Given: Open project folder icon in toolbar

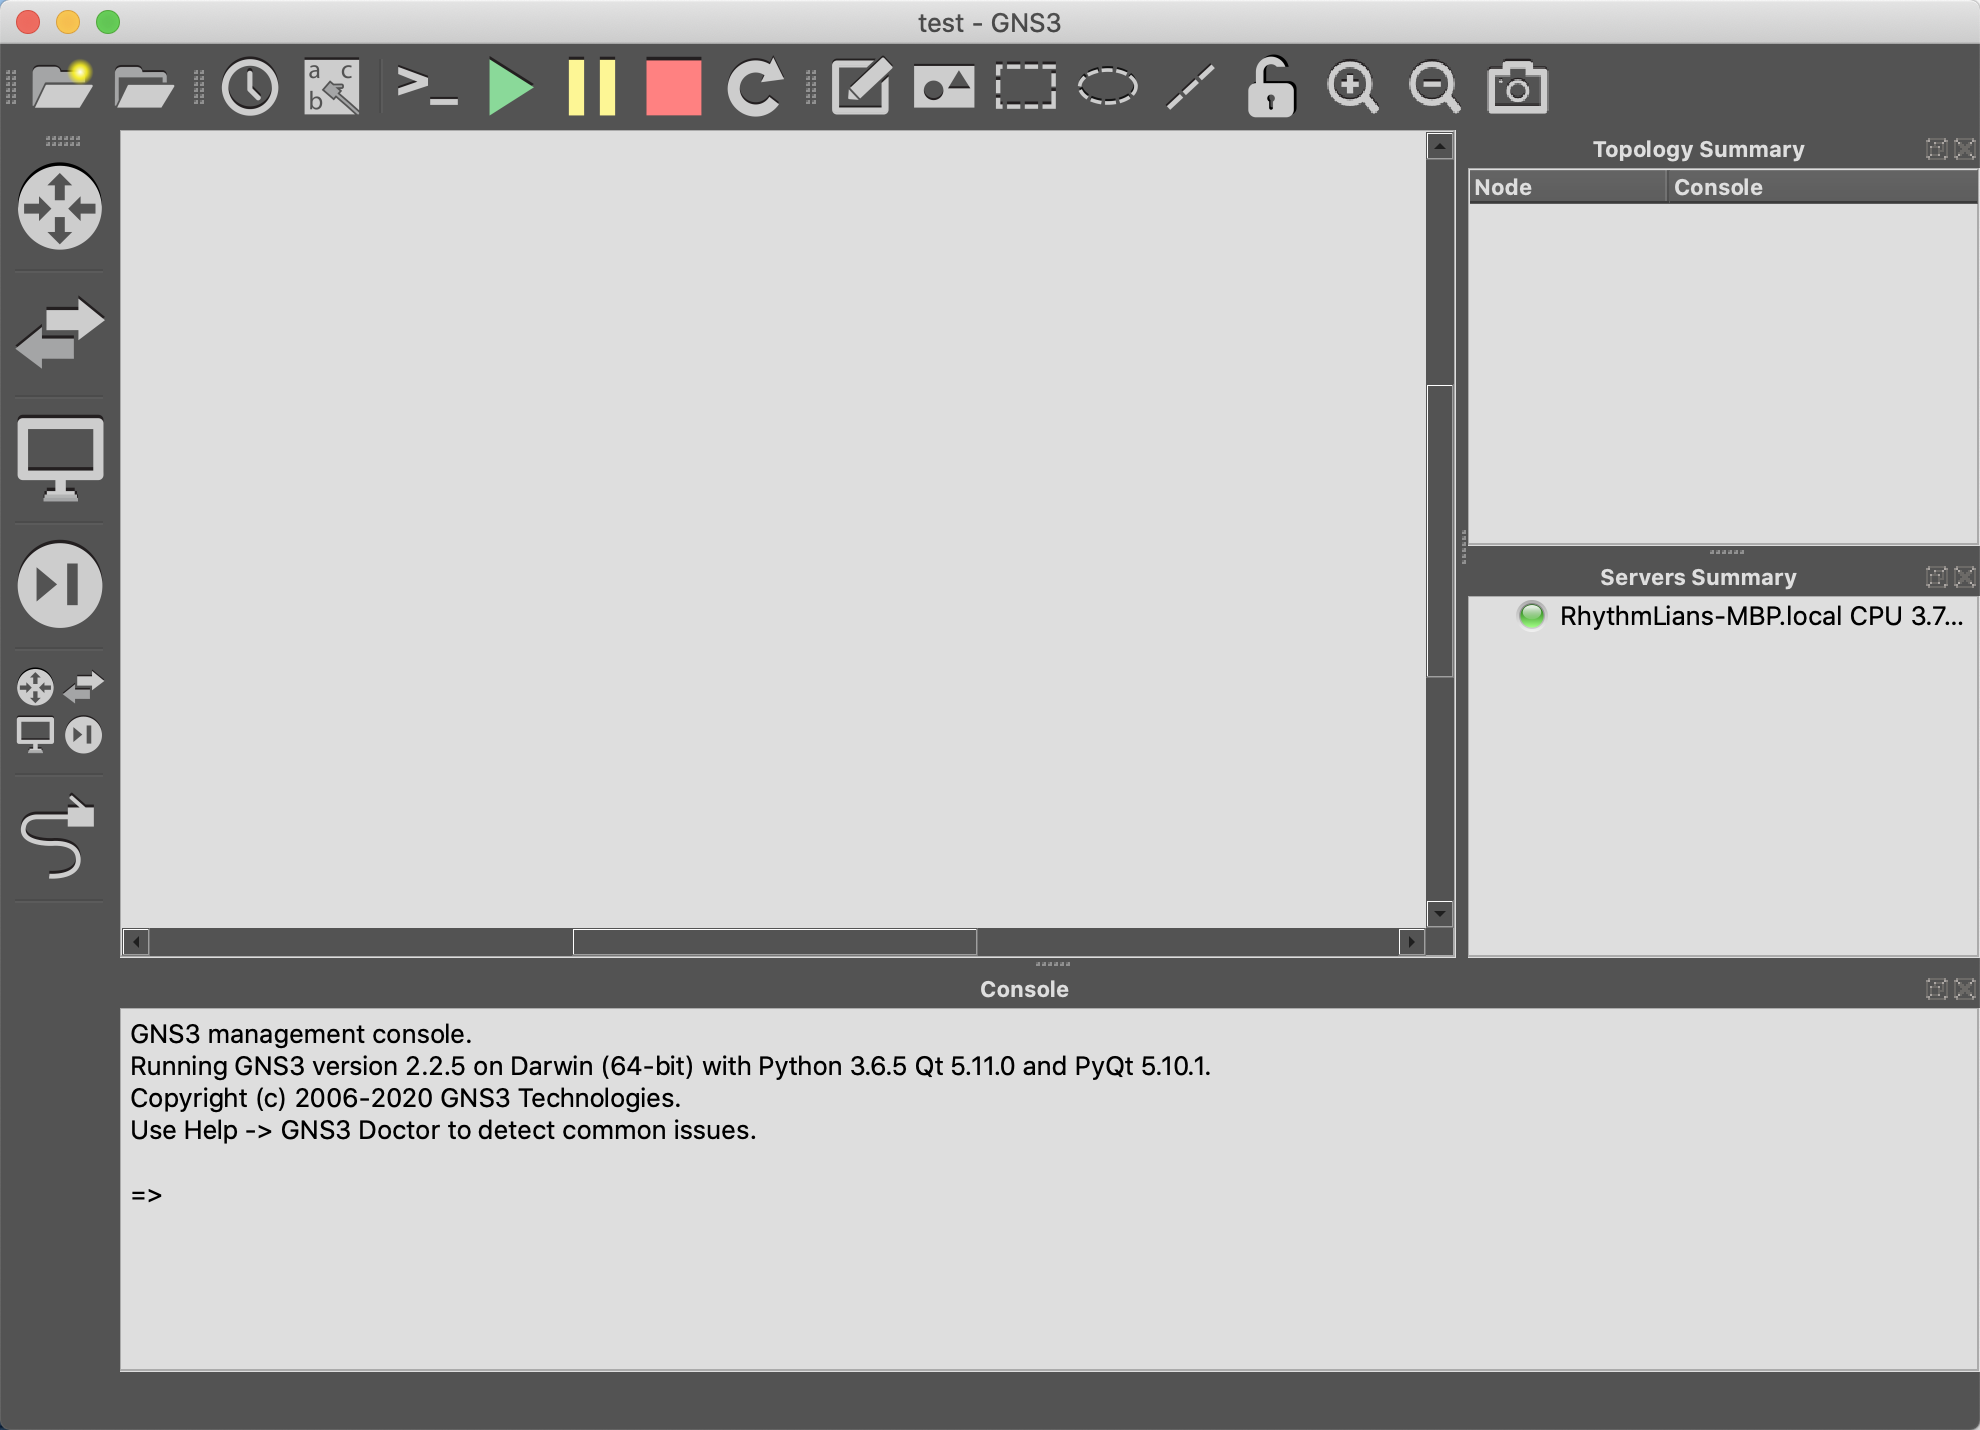Looking at the screenshot, I should click(143, 87).
